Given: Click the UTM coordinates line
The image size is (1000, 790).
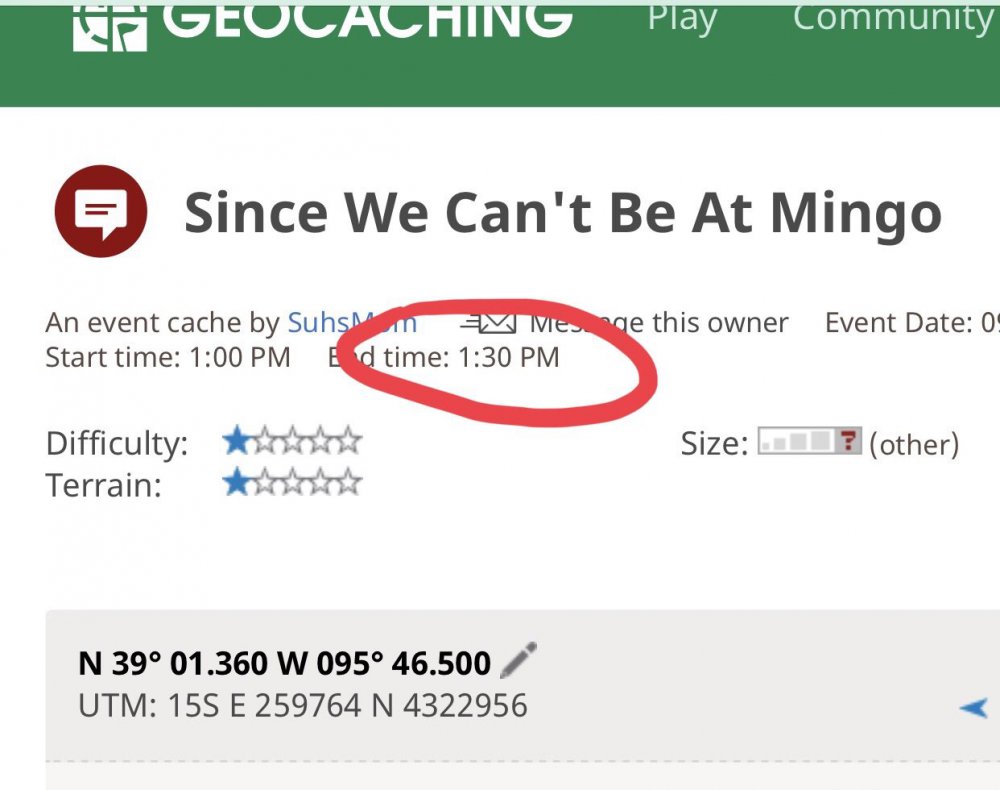Looking at the screenshot, I should tap(303, 706).
